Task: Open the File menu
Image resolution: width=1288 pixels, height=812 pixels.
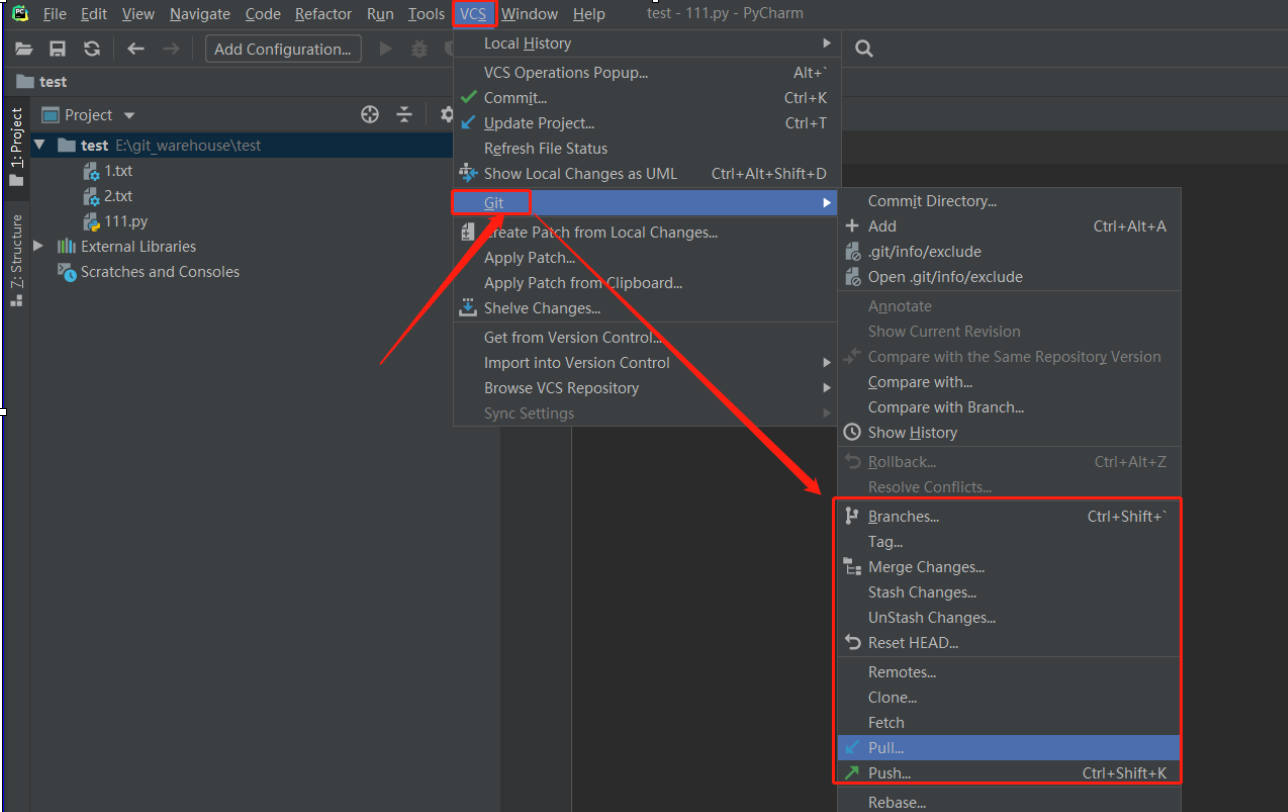Action: click(x=55, y=14)
